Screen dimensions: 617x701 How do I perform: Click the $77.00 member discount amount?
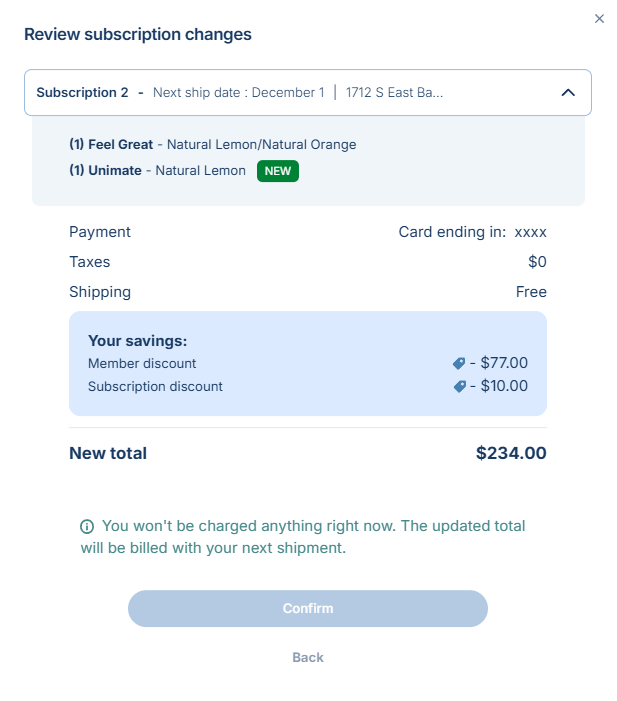coord(504,364)
